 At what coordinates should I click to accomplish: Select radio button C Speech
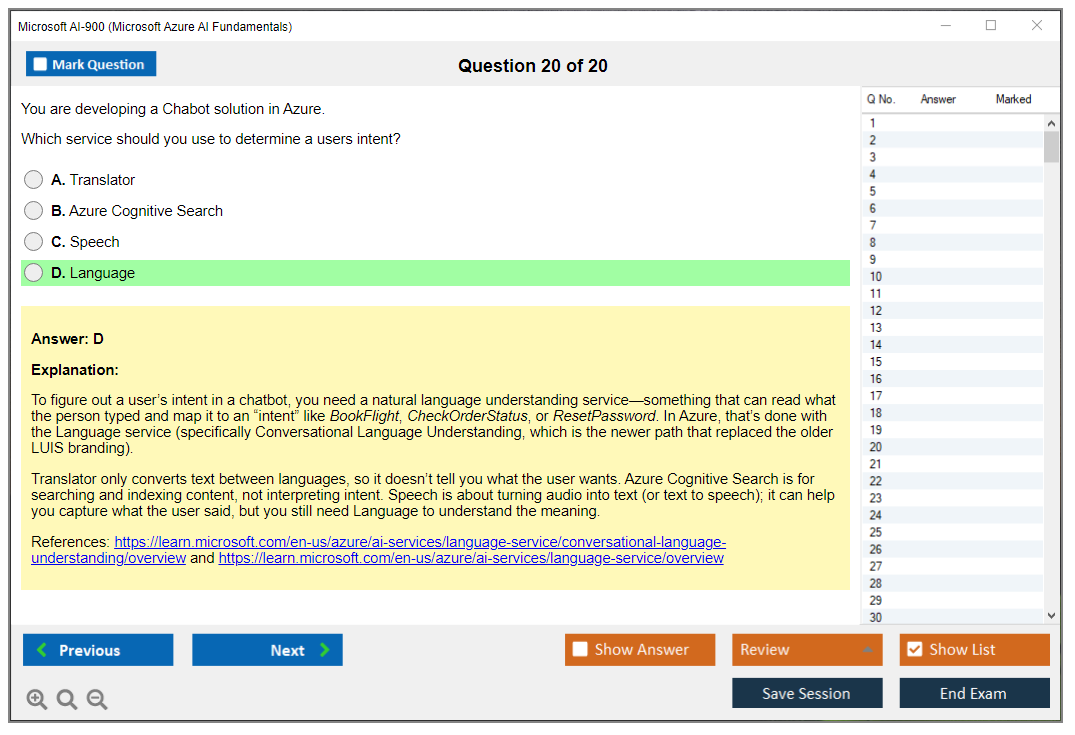point(33,242)
